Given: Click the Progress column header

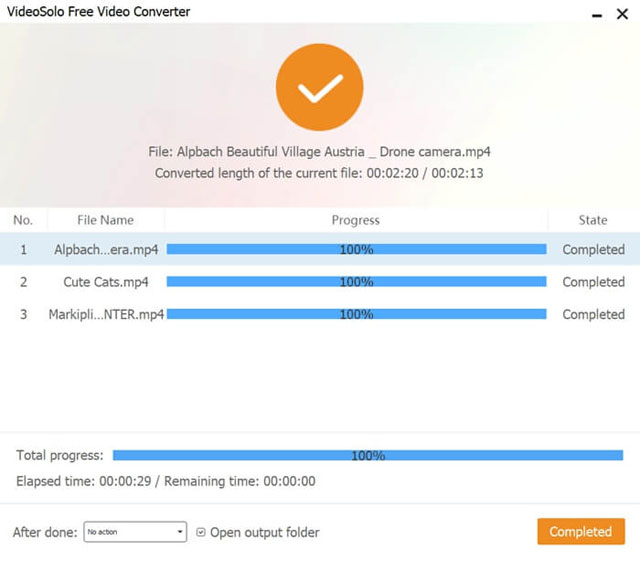Looking at the screenshot, I should click(x=356, y=220).
